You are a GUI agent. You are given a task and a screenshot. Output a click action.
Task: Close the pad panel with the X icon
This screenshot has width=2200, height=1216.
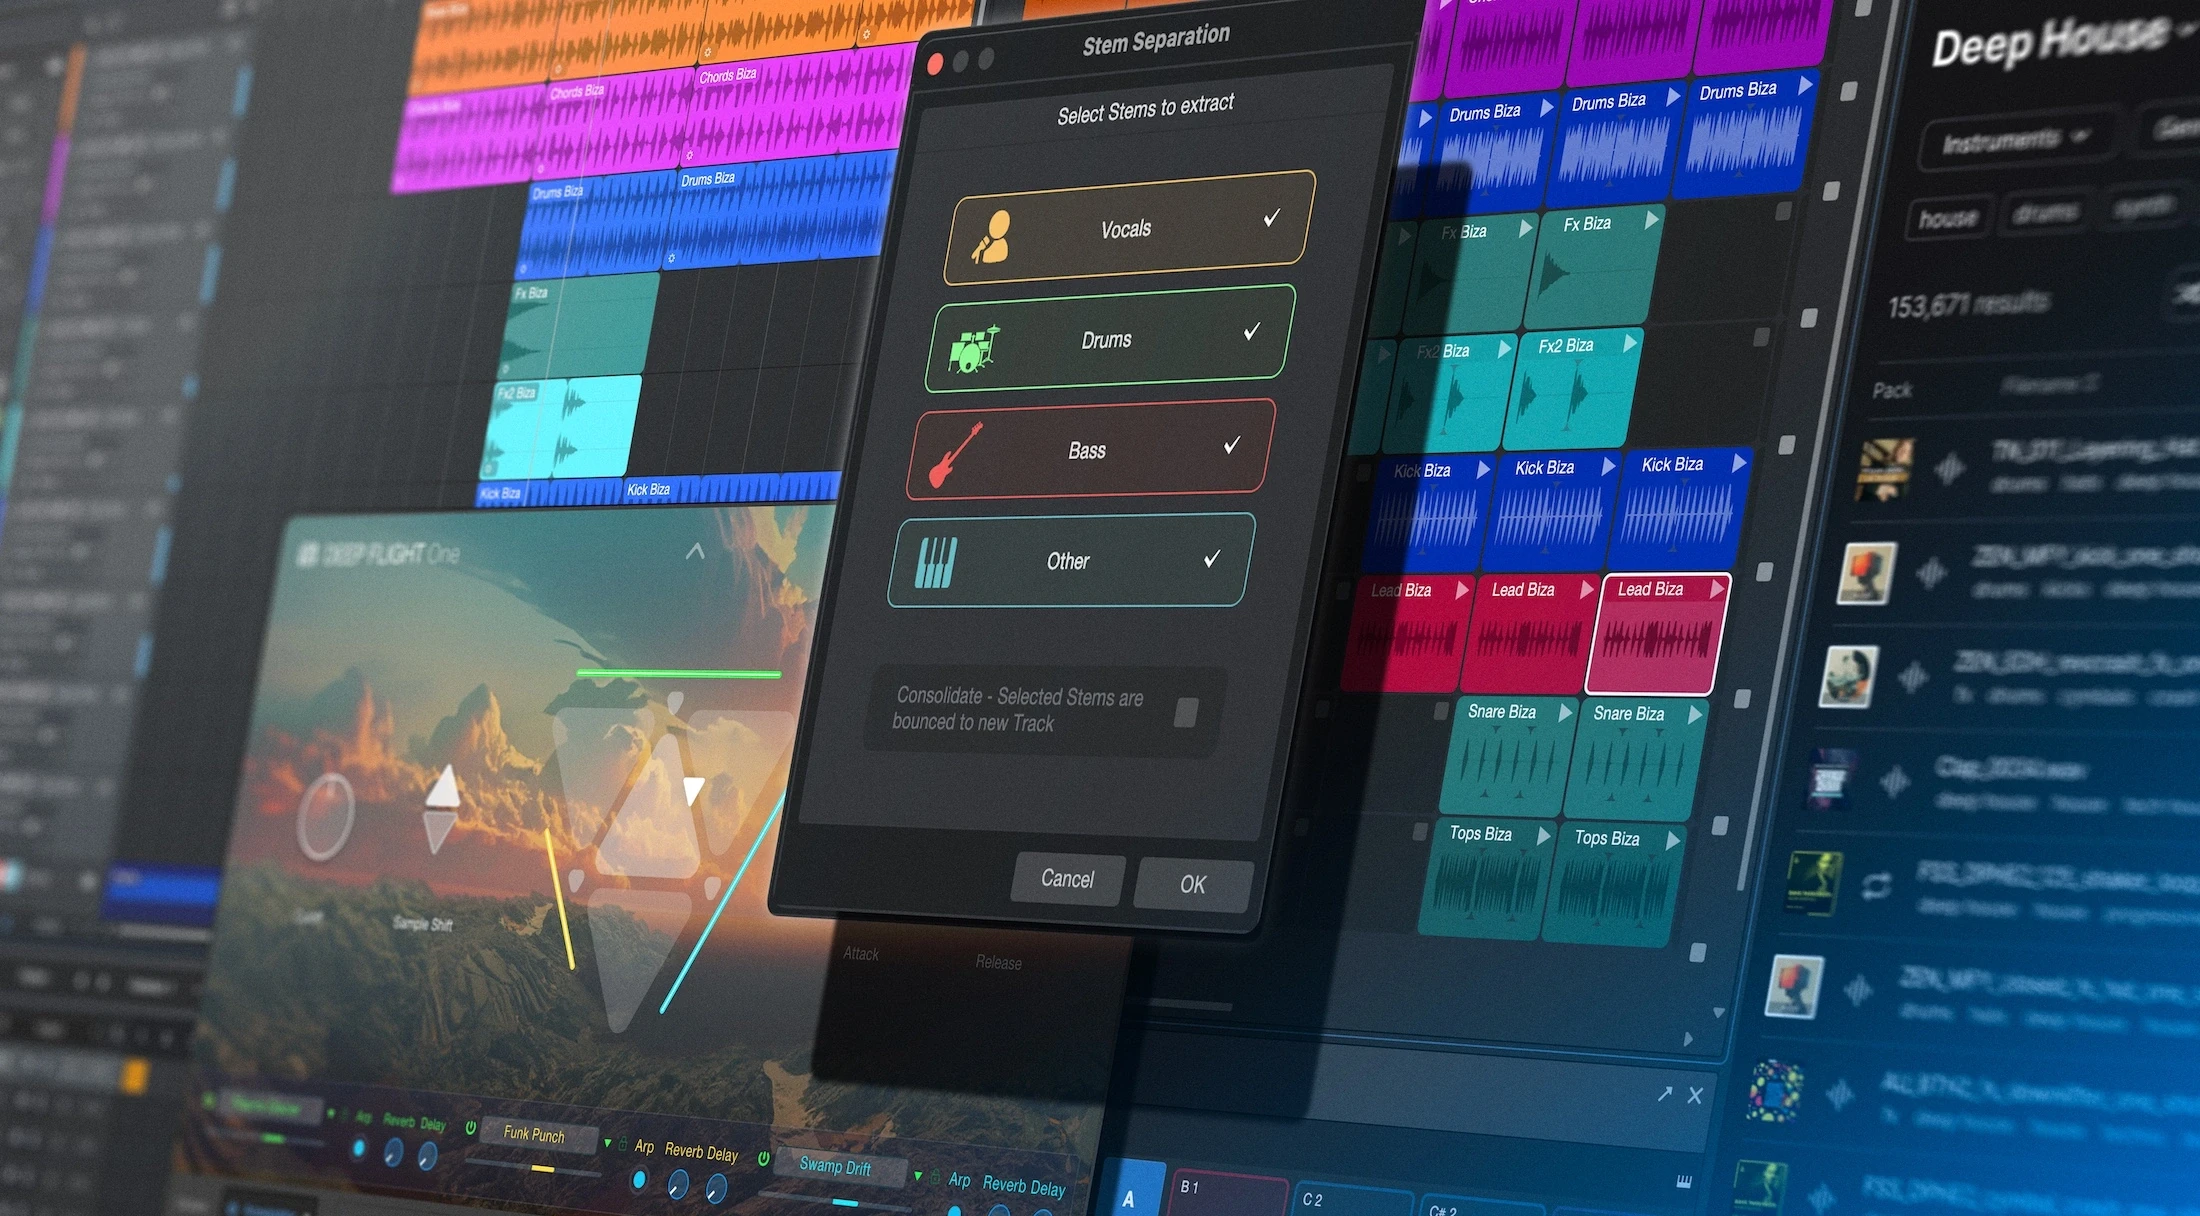1695,1095
